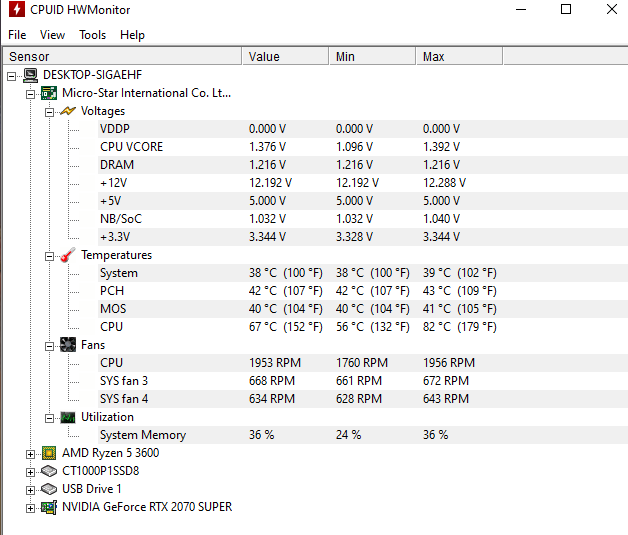The width and height of the screenshot is (628, 535).
Task: Select the System Memory utilization row
Action: tap(363, 435)
